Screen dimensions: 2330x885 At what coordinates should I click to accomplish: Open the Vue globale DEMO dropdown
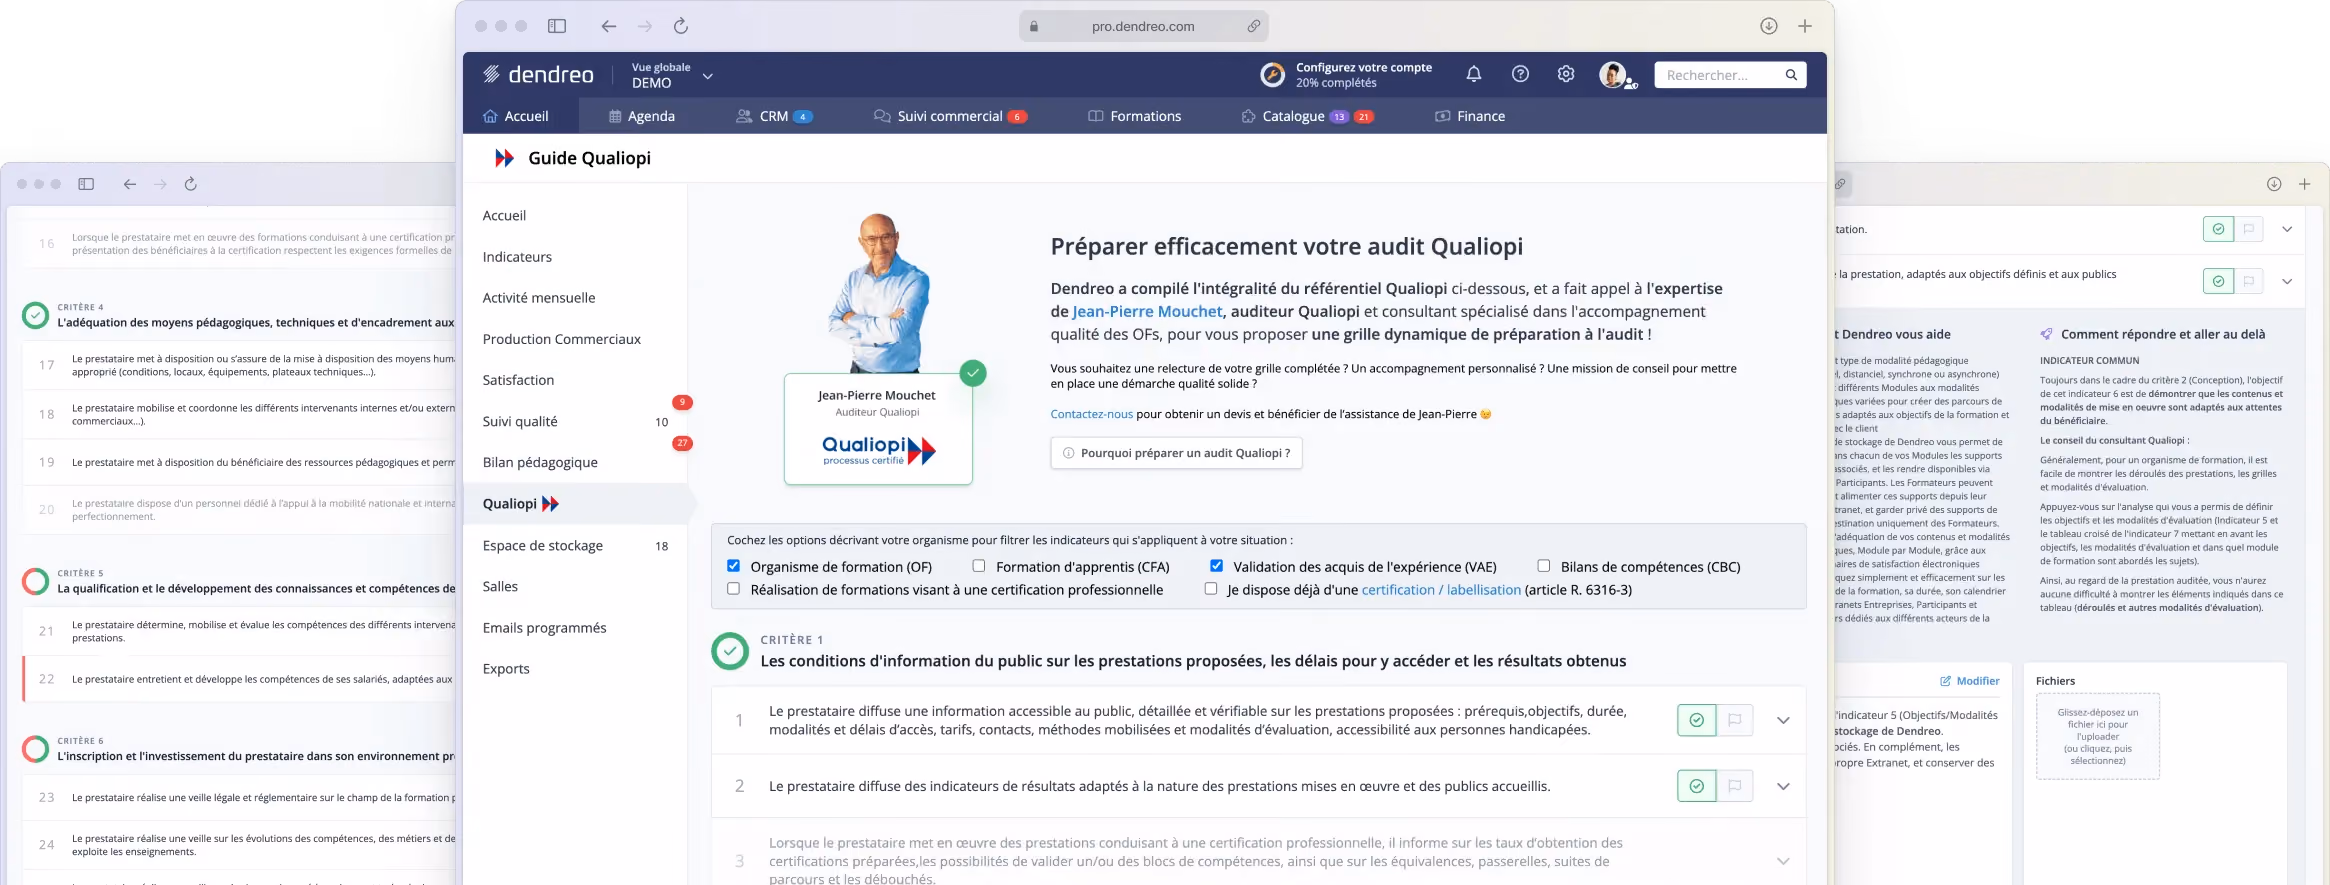click(672, 75)
